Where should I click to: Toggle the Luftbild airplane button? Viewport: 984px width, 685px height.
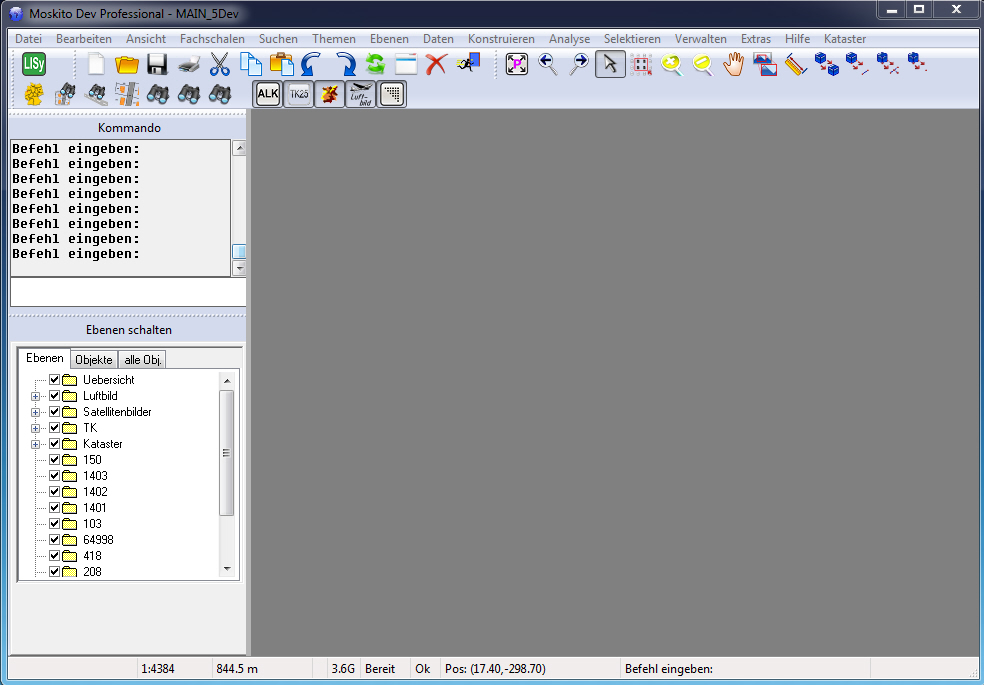[x=361, y=94]
